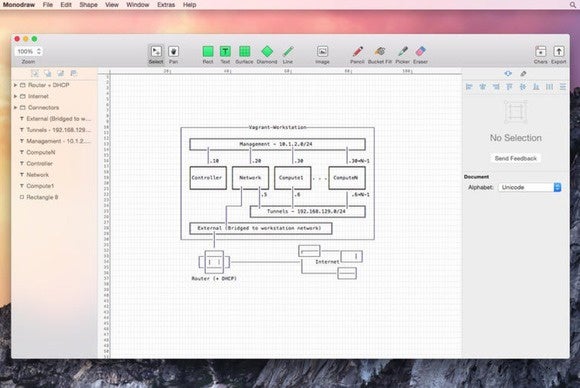Open the File menu
Screen dimensions: 580x388
tap(48, 5)
